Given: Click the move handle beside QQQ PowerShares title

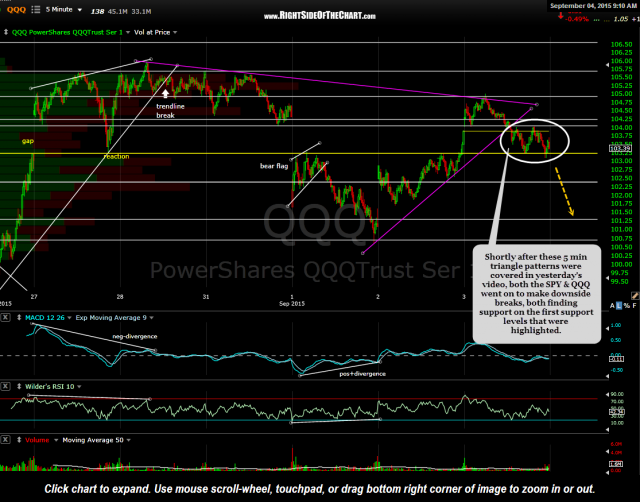Looking at the screenshot, I should tap(6, 32).
